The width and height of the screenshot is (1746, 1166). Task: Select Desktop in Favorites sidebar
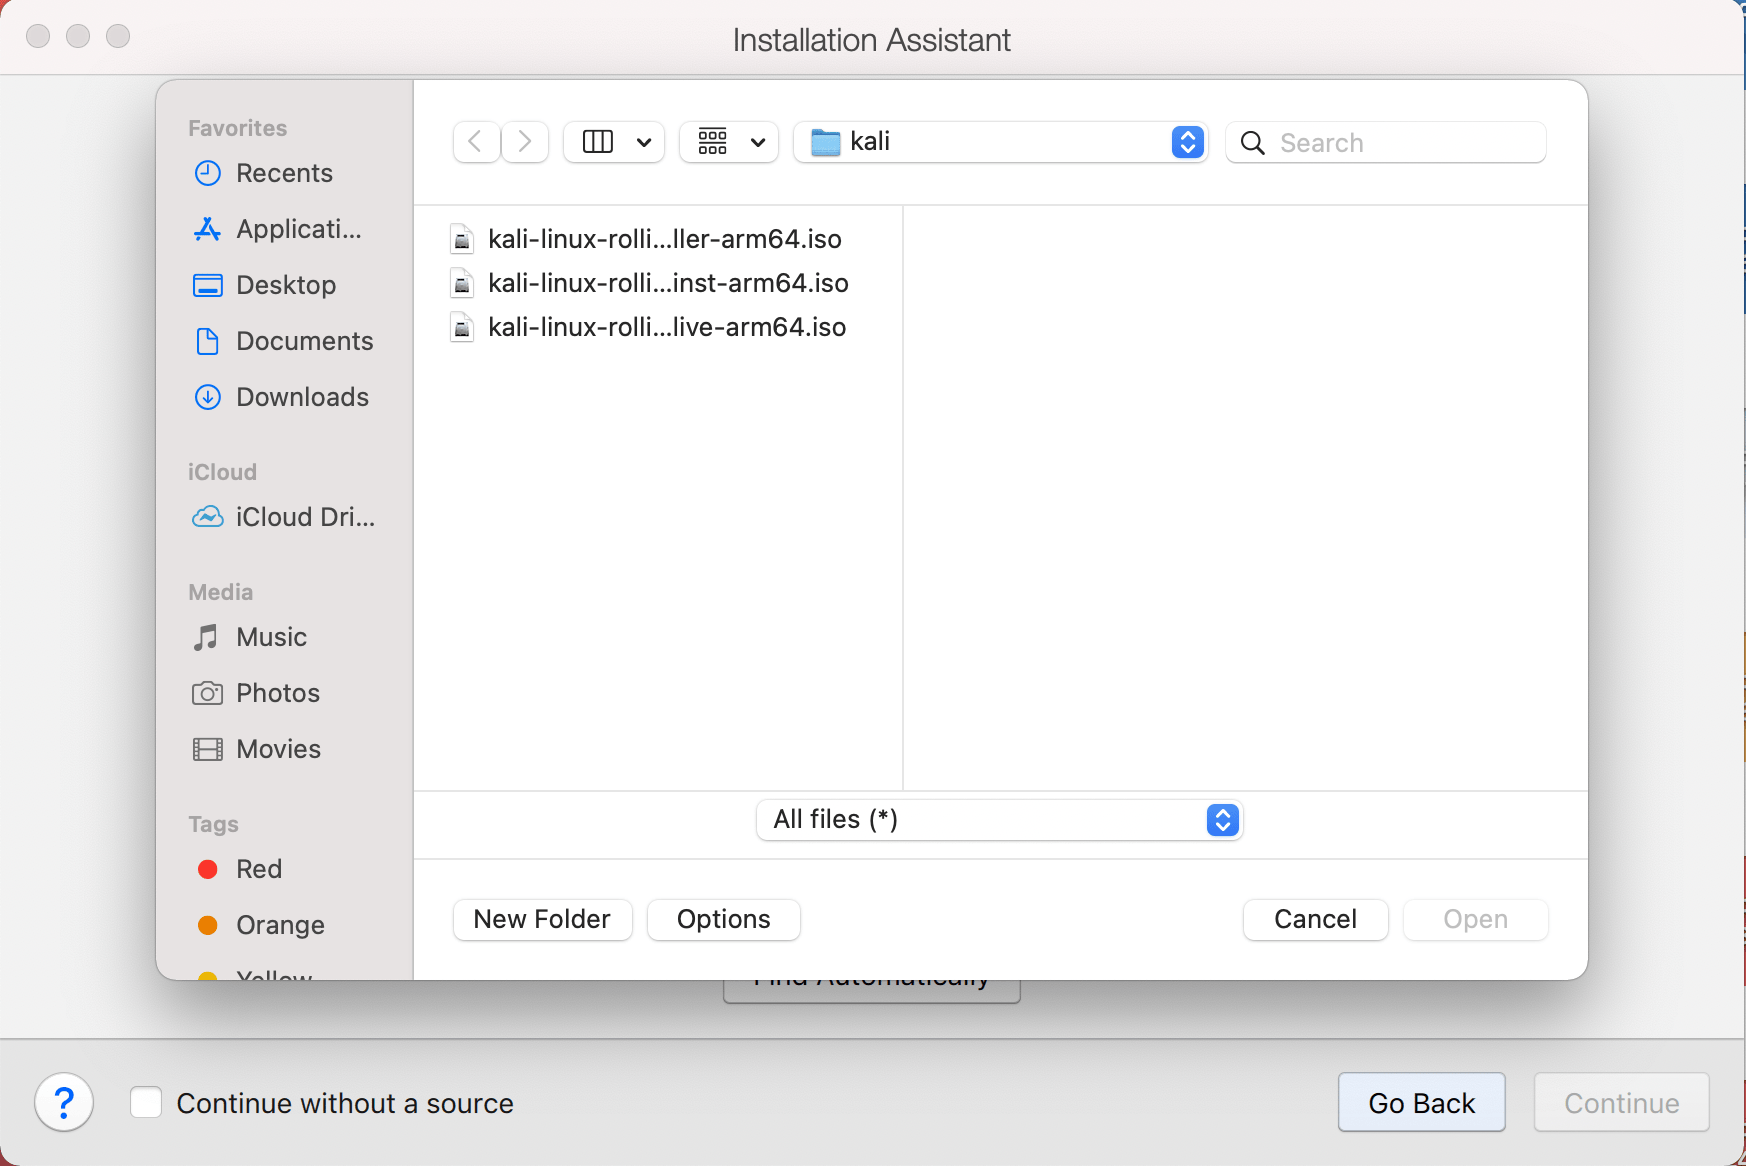click(285, 285)
